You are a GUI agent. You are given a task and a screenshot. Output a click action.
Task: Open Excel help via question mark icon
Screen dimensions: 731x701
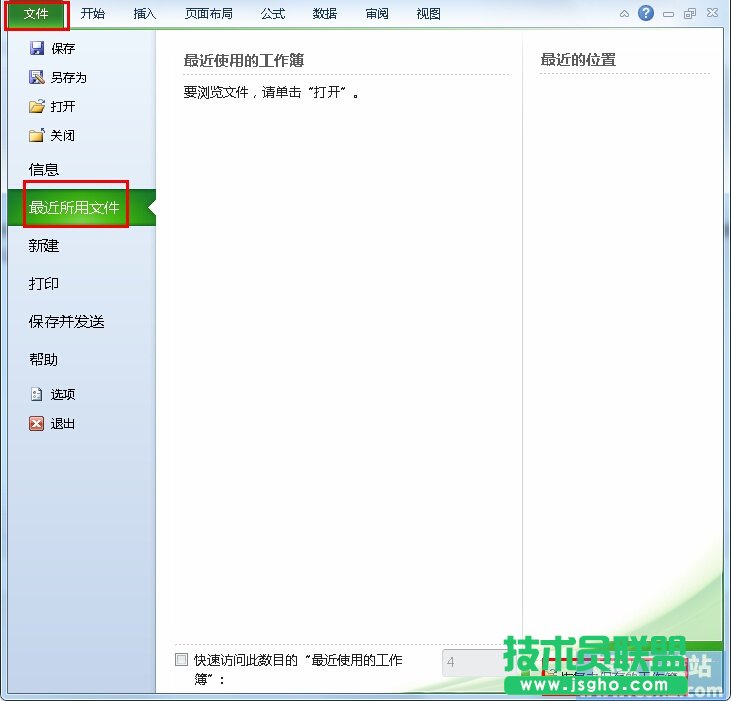[x=646, y=13]
